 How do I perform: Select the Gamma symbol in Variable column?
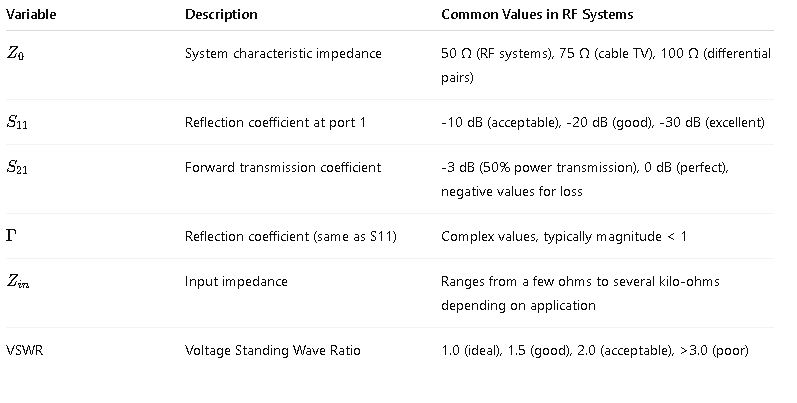tap(13, 236)
